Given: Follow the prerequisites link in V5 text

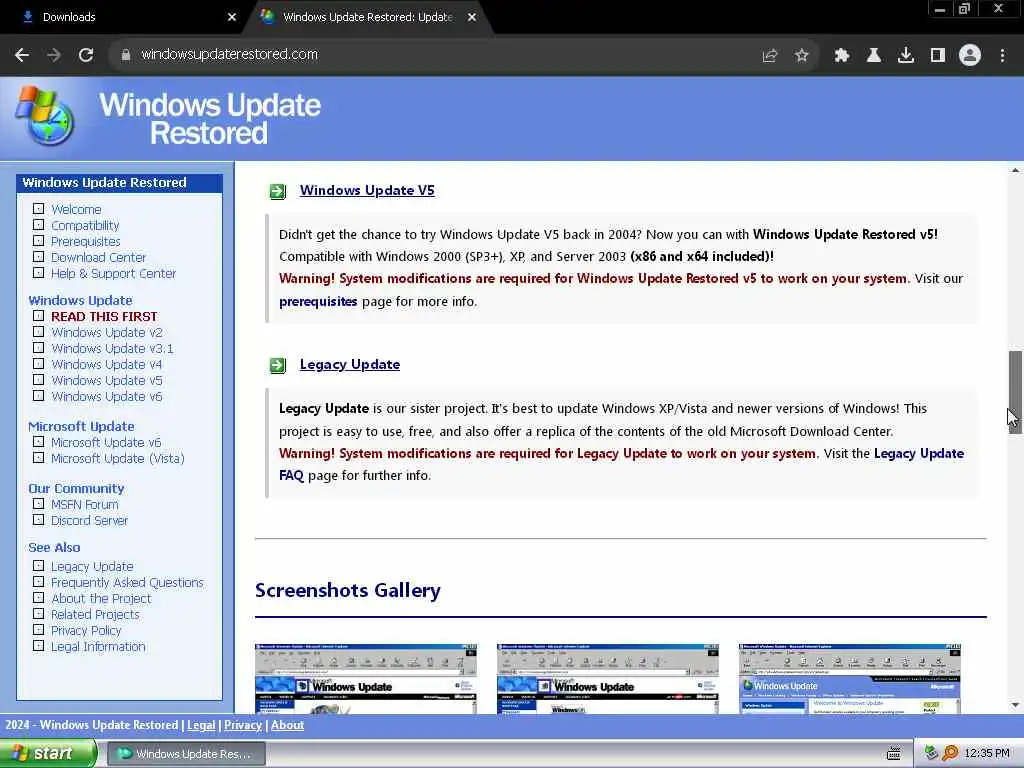Looking at the screenshot, I should point(318,302).
